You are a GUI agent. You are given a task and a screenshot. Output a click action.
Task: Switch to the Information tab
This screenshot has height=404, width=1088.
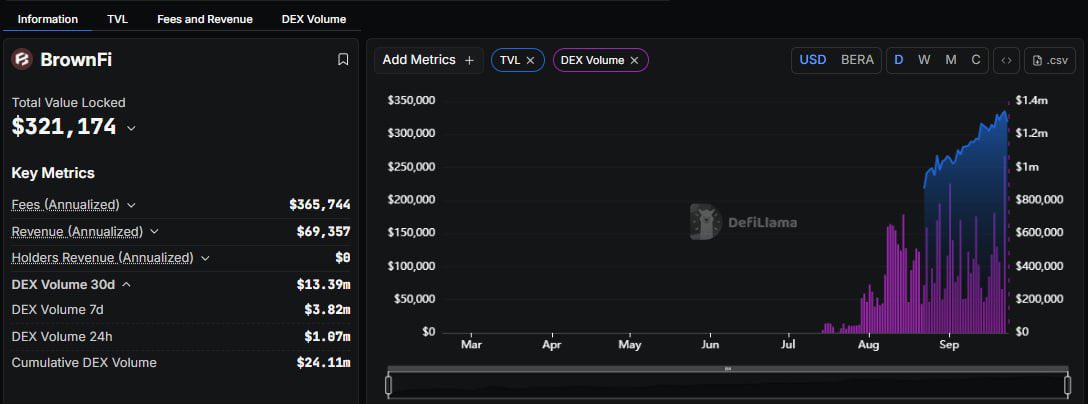click(x=48, y=19)
